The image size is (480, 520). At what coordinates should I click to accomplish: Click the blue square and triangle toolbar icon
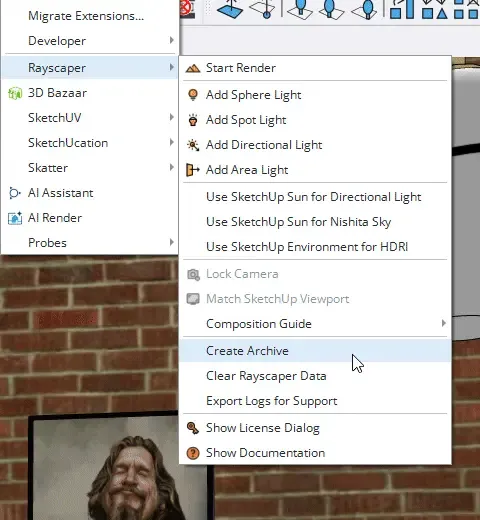434,9
